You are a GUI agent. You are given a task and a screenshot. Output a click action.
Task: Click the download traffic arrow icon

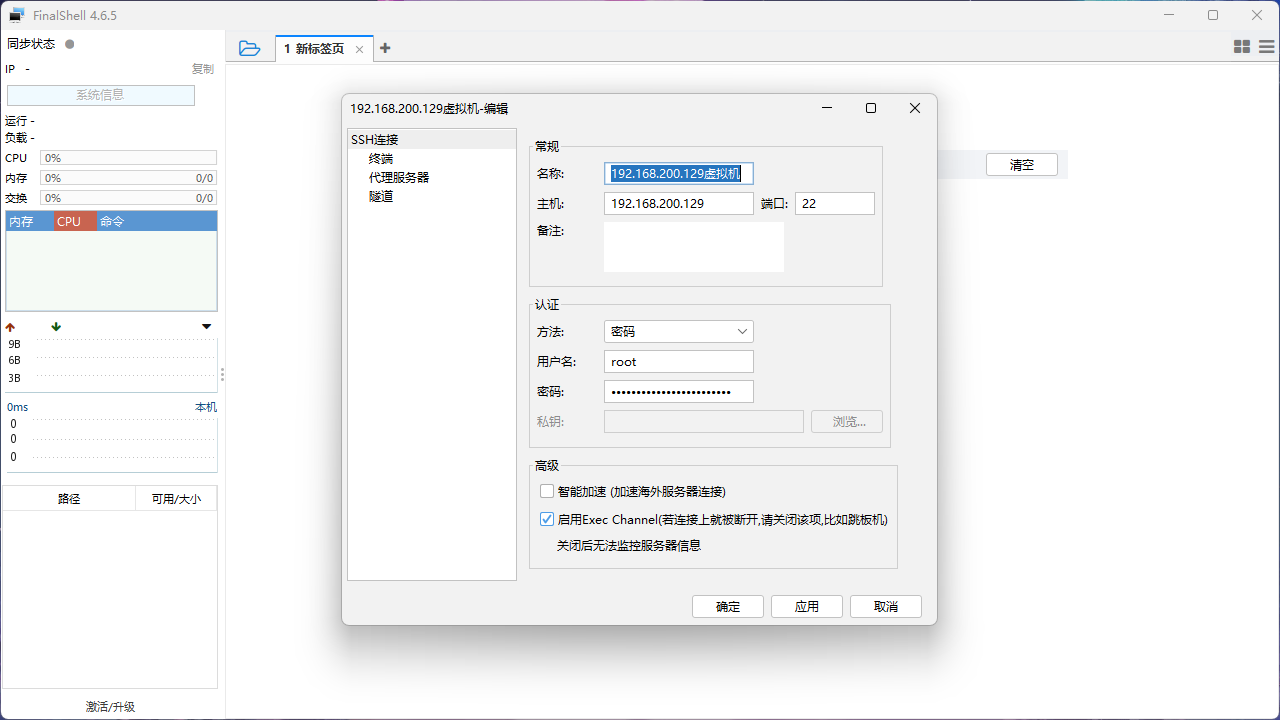56,326
